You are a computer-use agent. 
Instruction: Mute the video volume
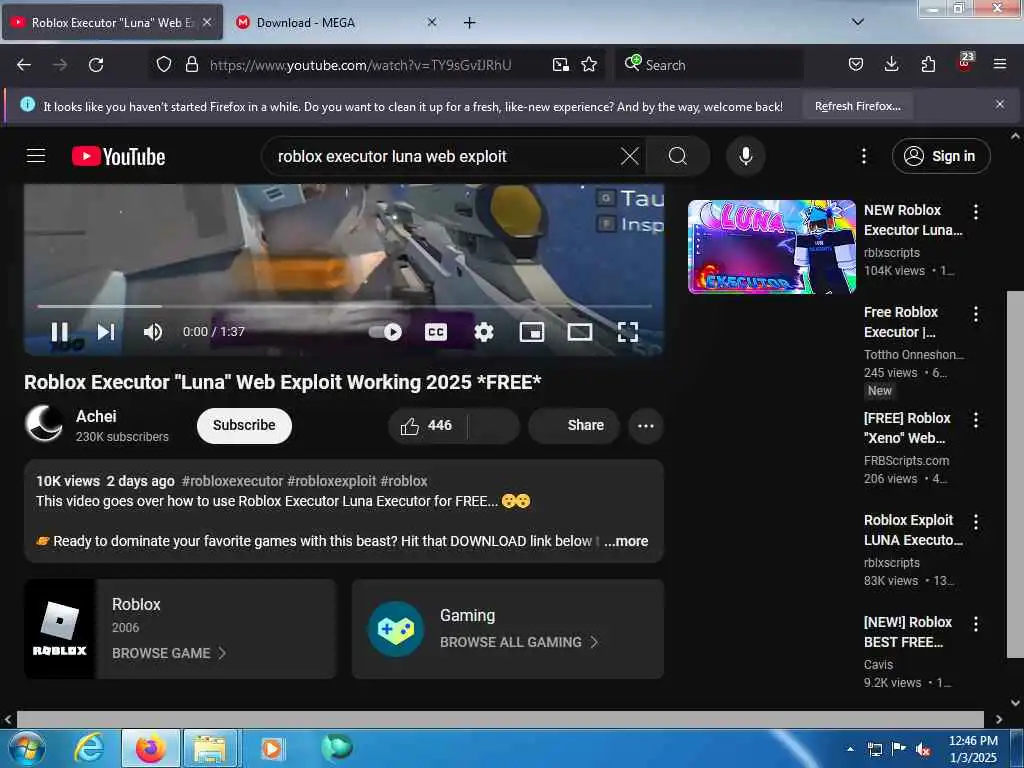(x=153, y=332)
